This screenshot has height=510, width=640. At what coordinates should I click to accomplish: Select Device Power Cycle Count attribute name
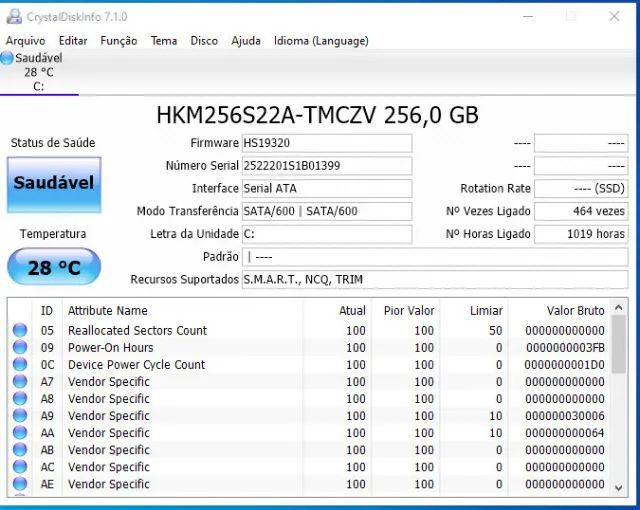point(136,365)
